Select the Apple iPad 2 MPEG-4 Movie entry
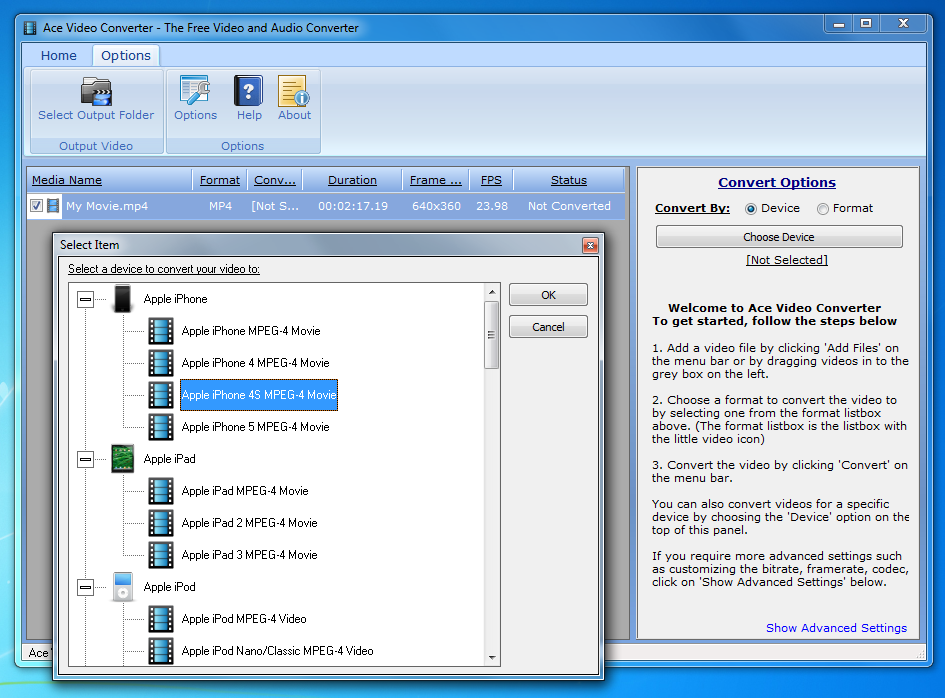 tap(250, 523)
